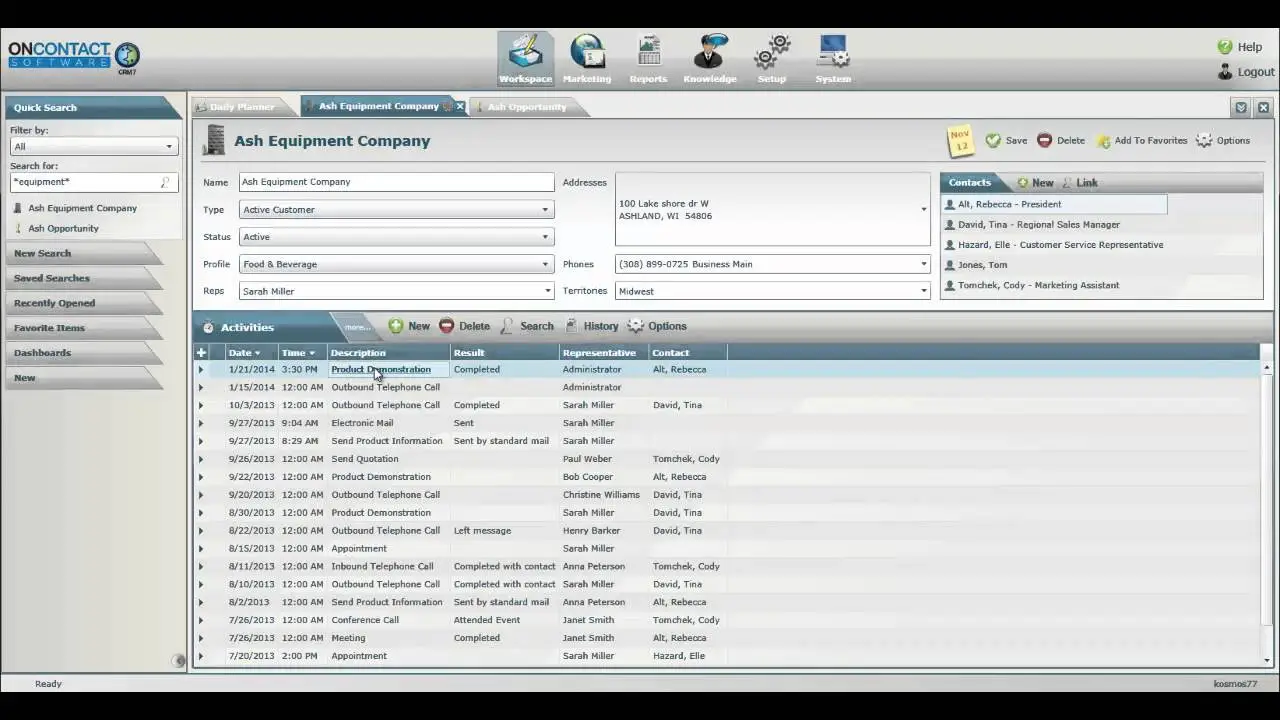Open the Knowledge module

(710, 58)
